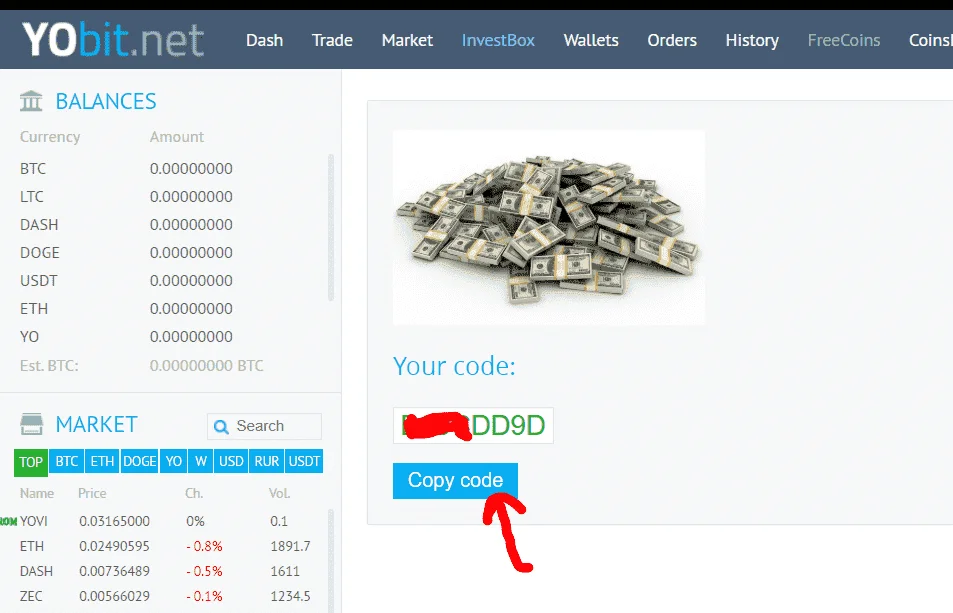Click the Est. BTC total value

point(207,366)
